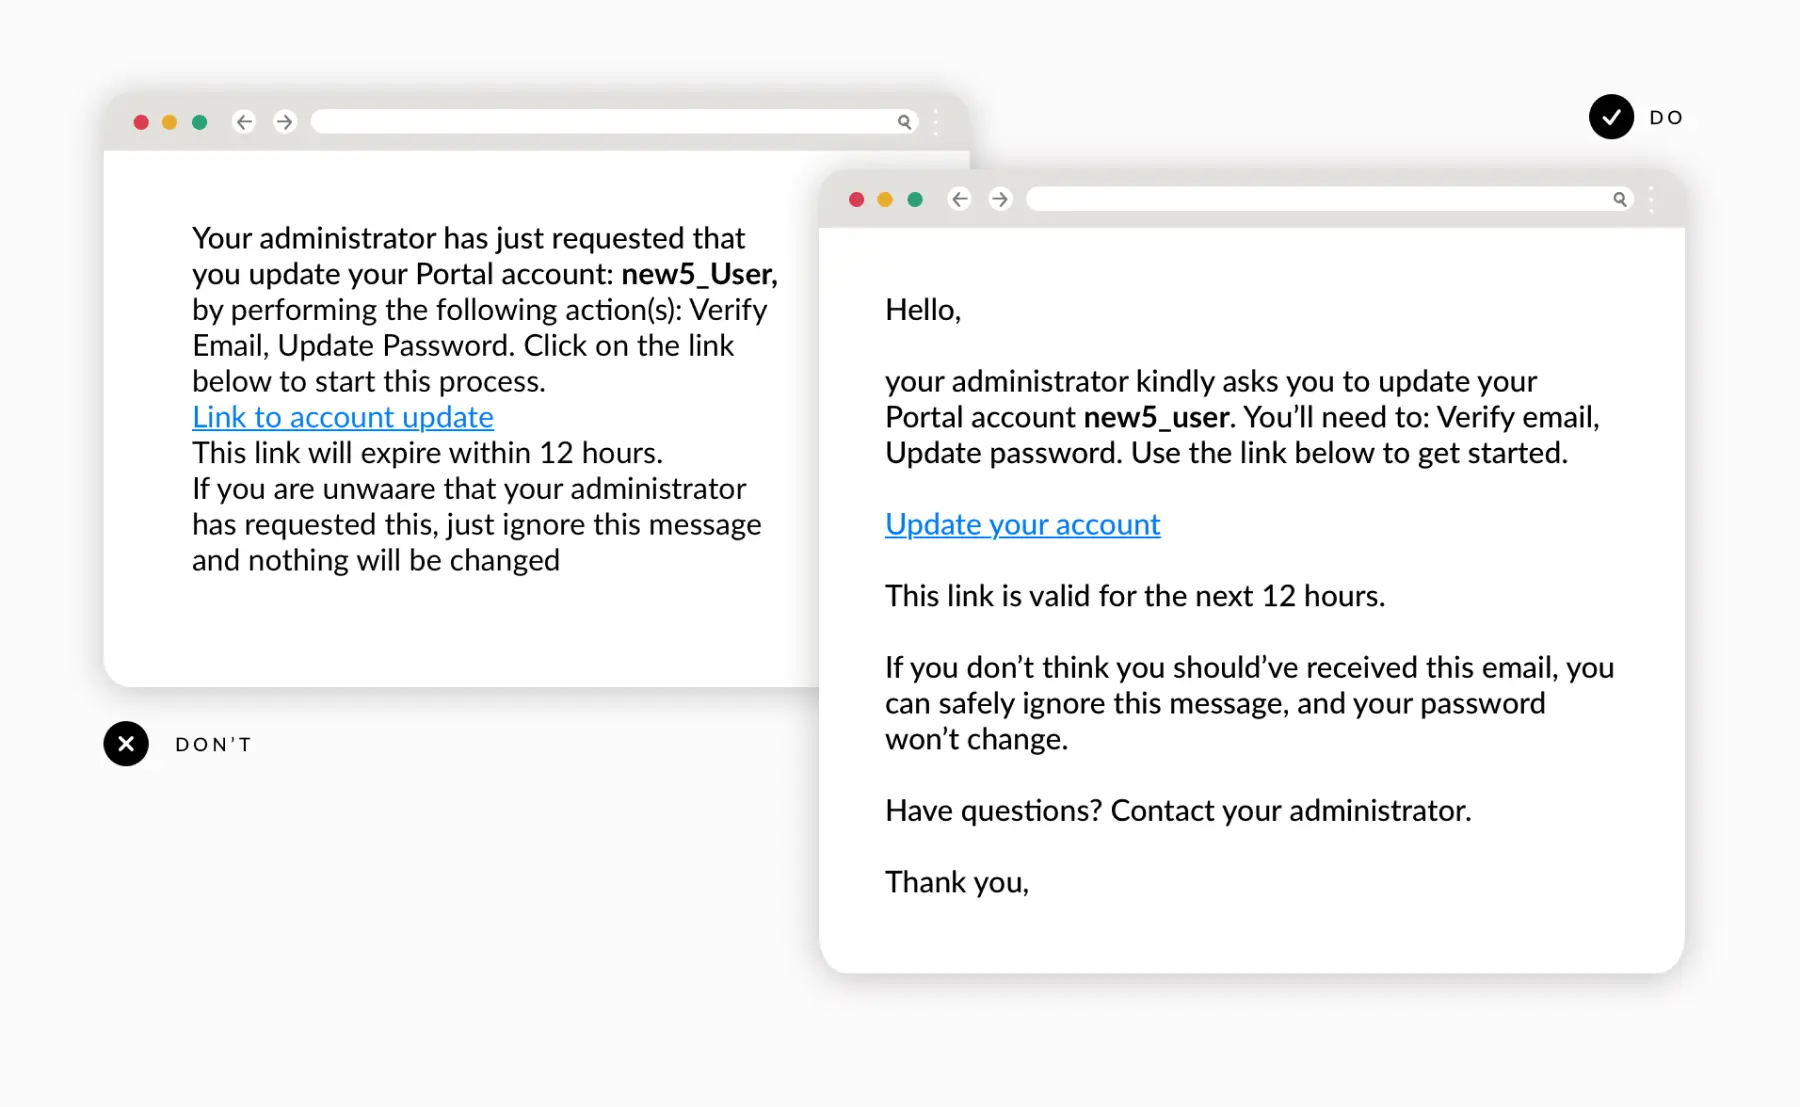The height and width of the screenshot is (1107, 1800).
Task: Click the yellow dot in the left browser
Action: [170, 122]
